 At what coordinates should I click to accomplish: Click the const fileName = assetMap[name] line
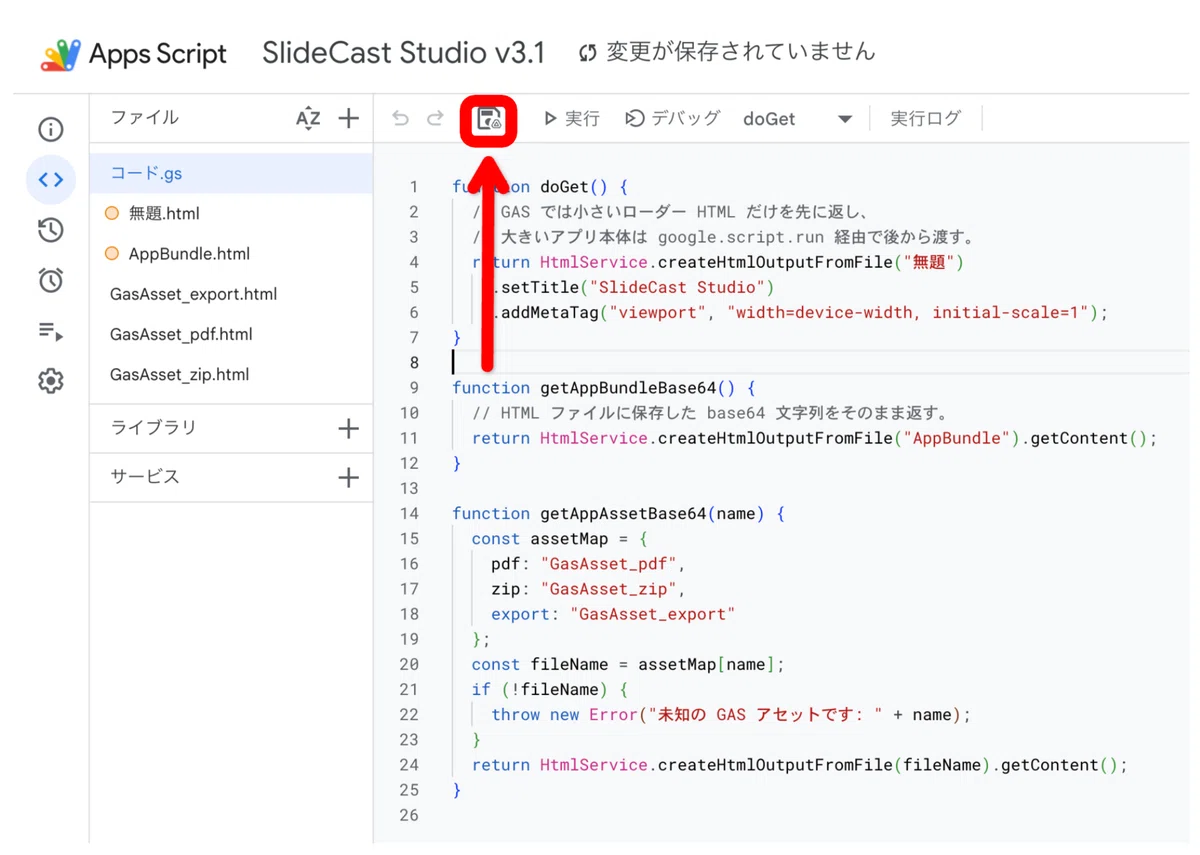pos(629,664)
